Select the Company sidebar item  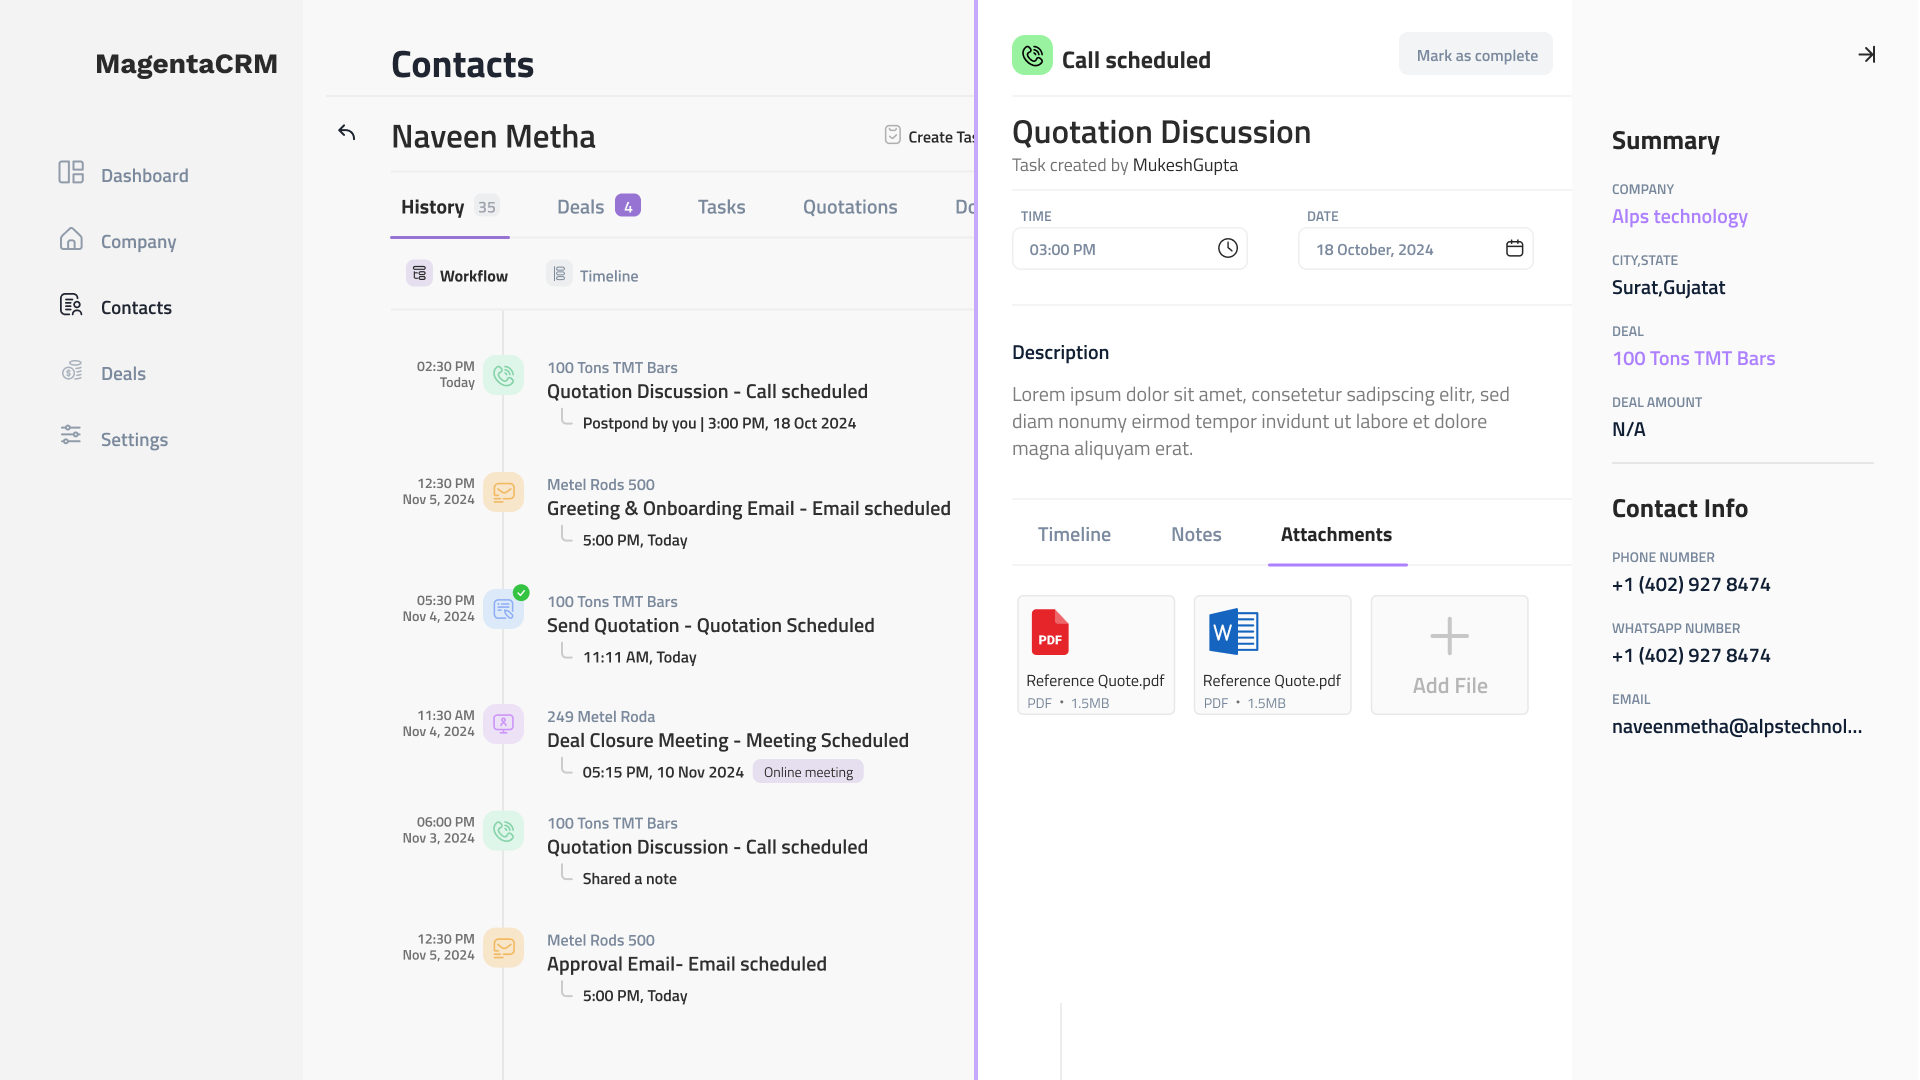138,242
